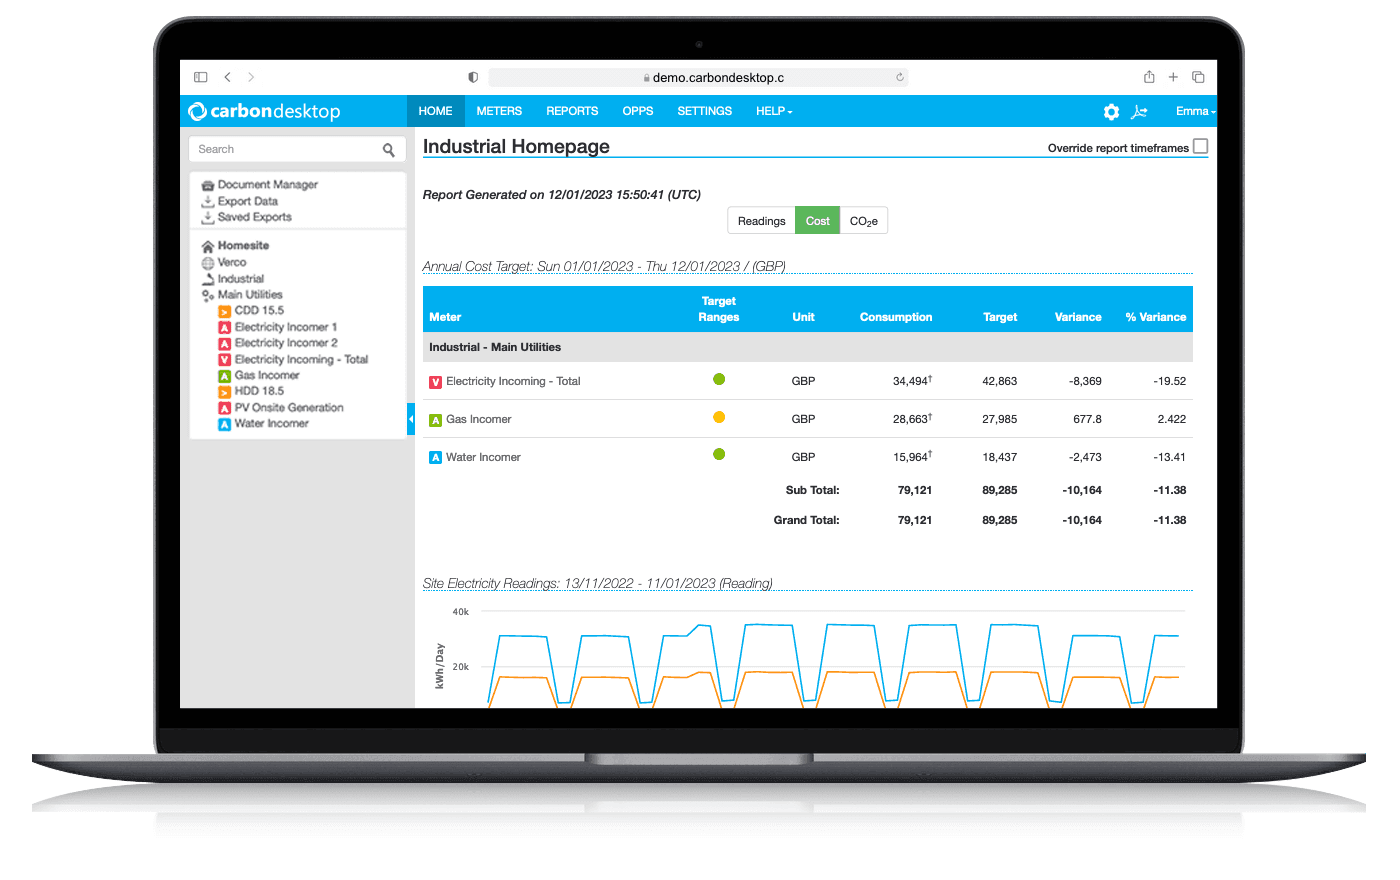The image size is (1400, 880).
Task: Click the carbondesktop logo
Action: (x=265, y=111)
